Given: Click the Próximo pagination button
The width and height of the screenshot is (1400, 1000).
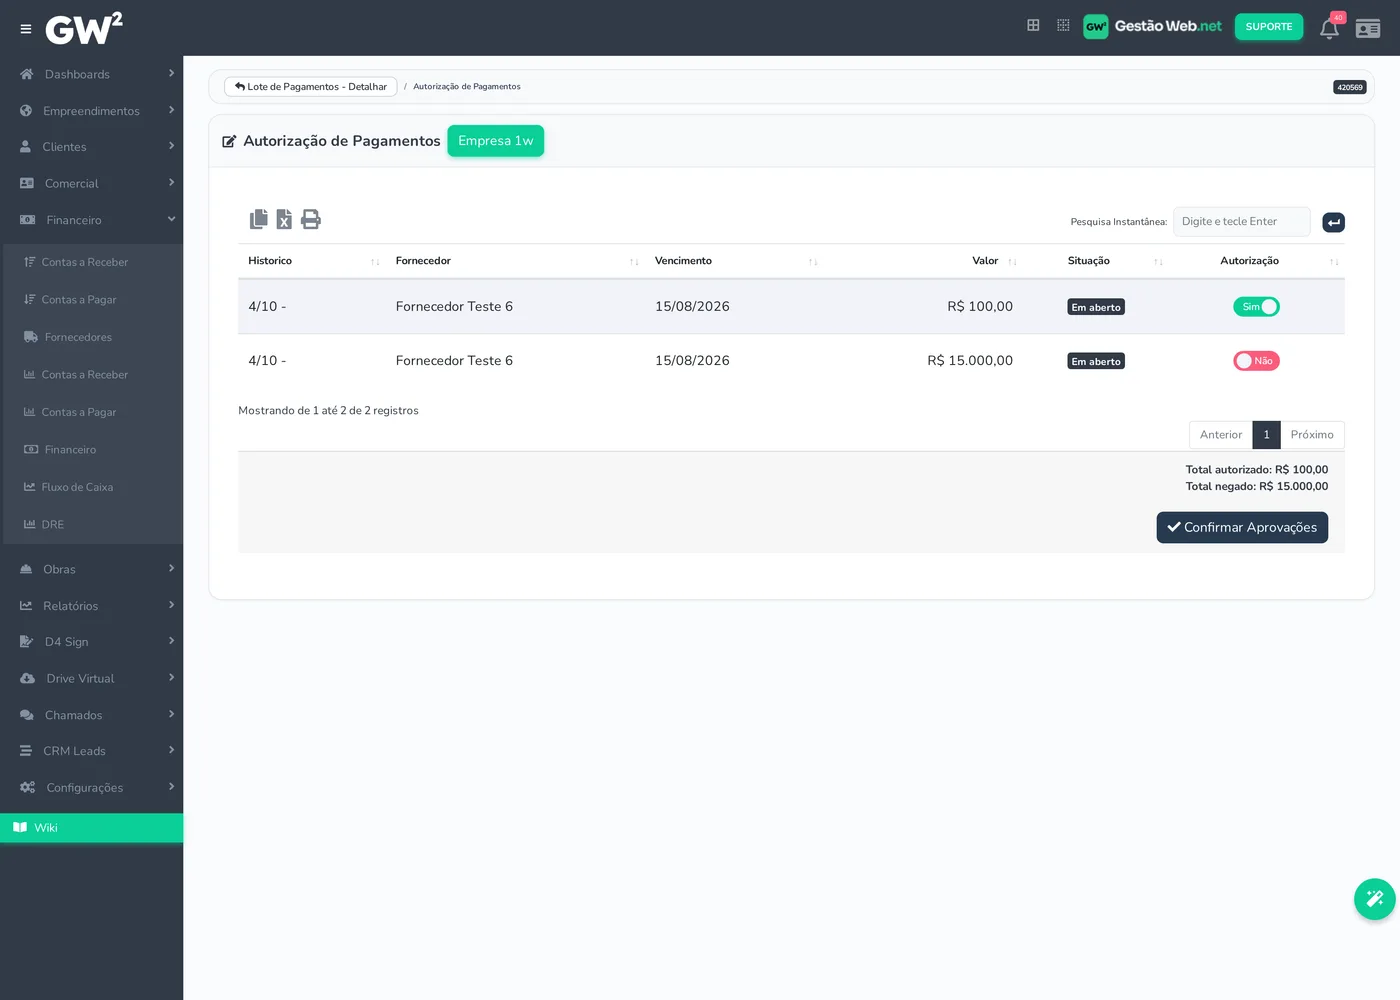Looking at the screenshot, I should tap(1312, 435).
